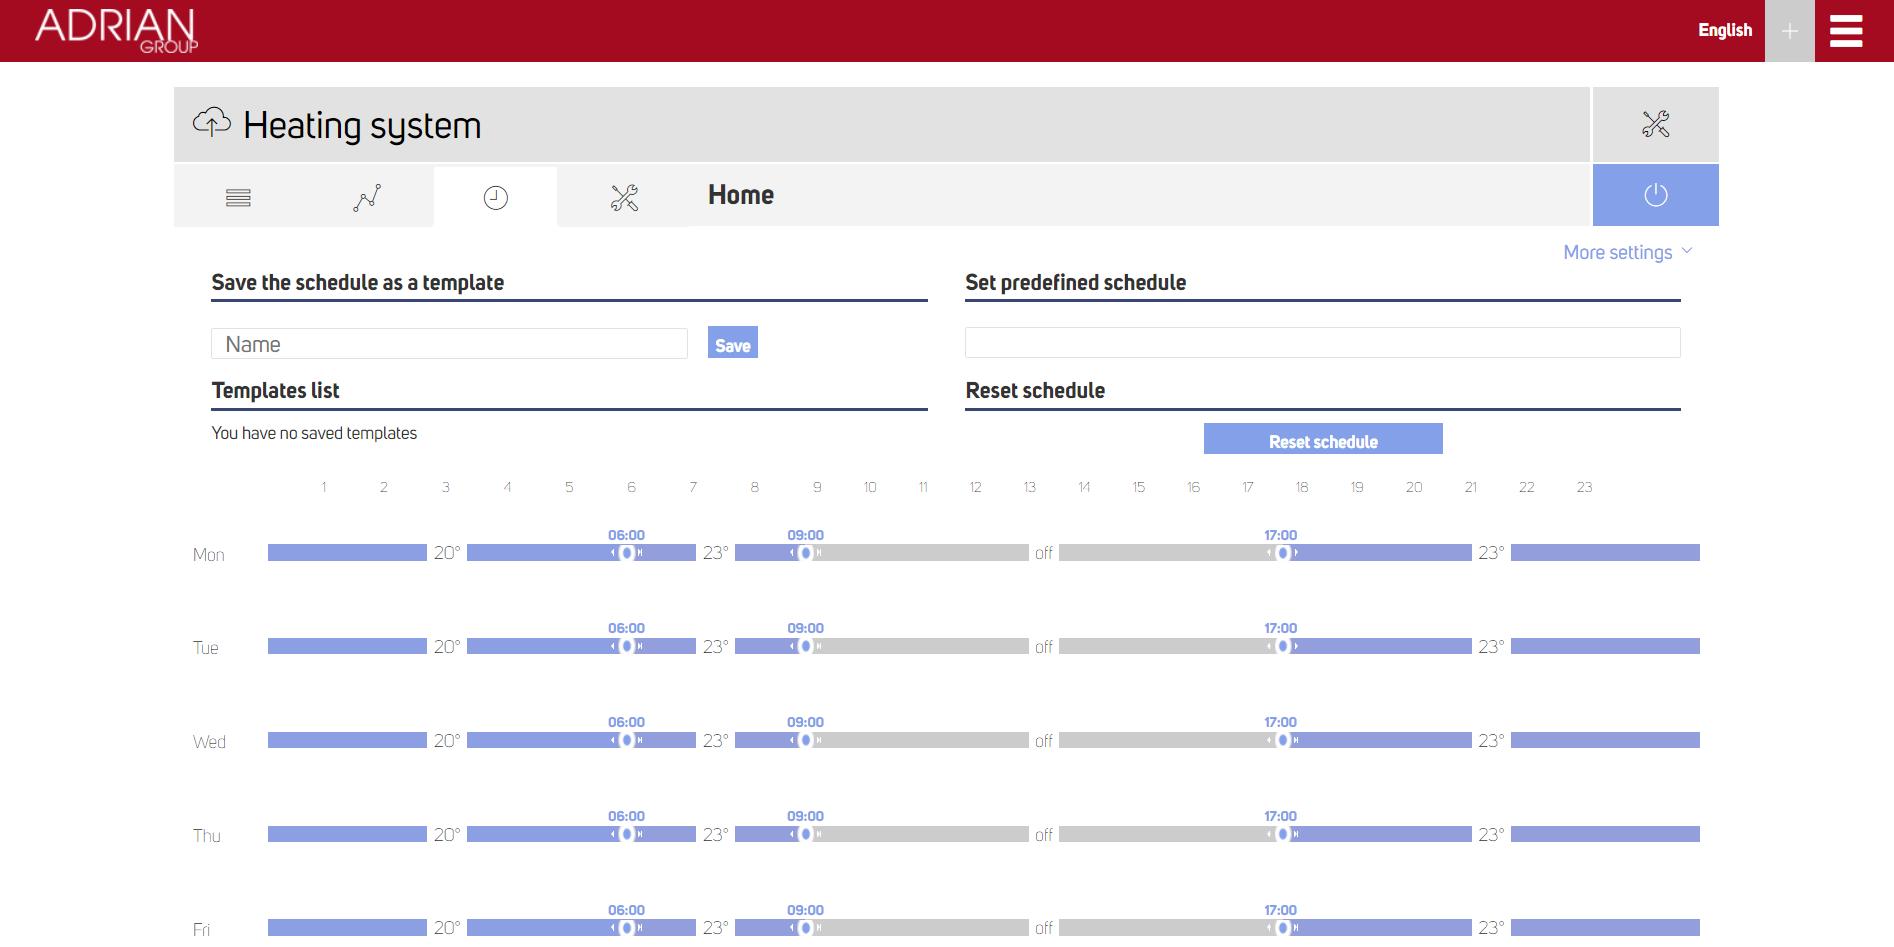Viewport: 1894px width, 947px height.
Task: Click the Adrian Group logo
Action: point(116,30)
